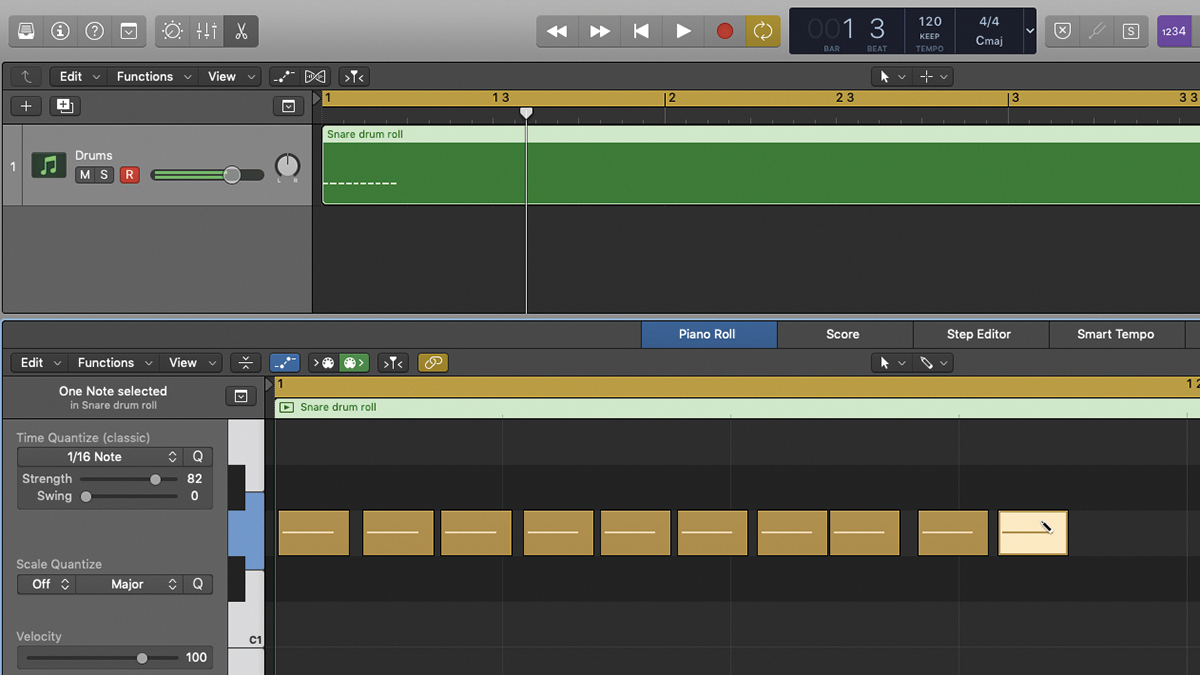The width and height of the screenshot is (1200, 675).
Task: Click the Time Quantize Q button
Action: click(197, 457)
